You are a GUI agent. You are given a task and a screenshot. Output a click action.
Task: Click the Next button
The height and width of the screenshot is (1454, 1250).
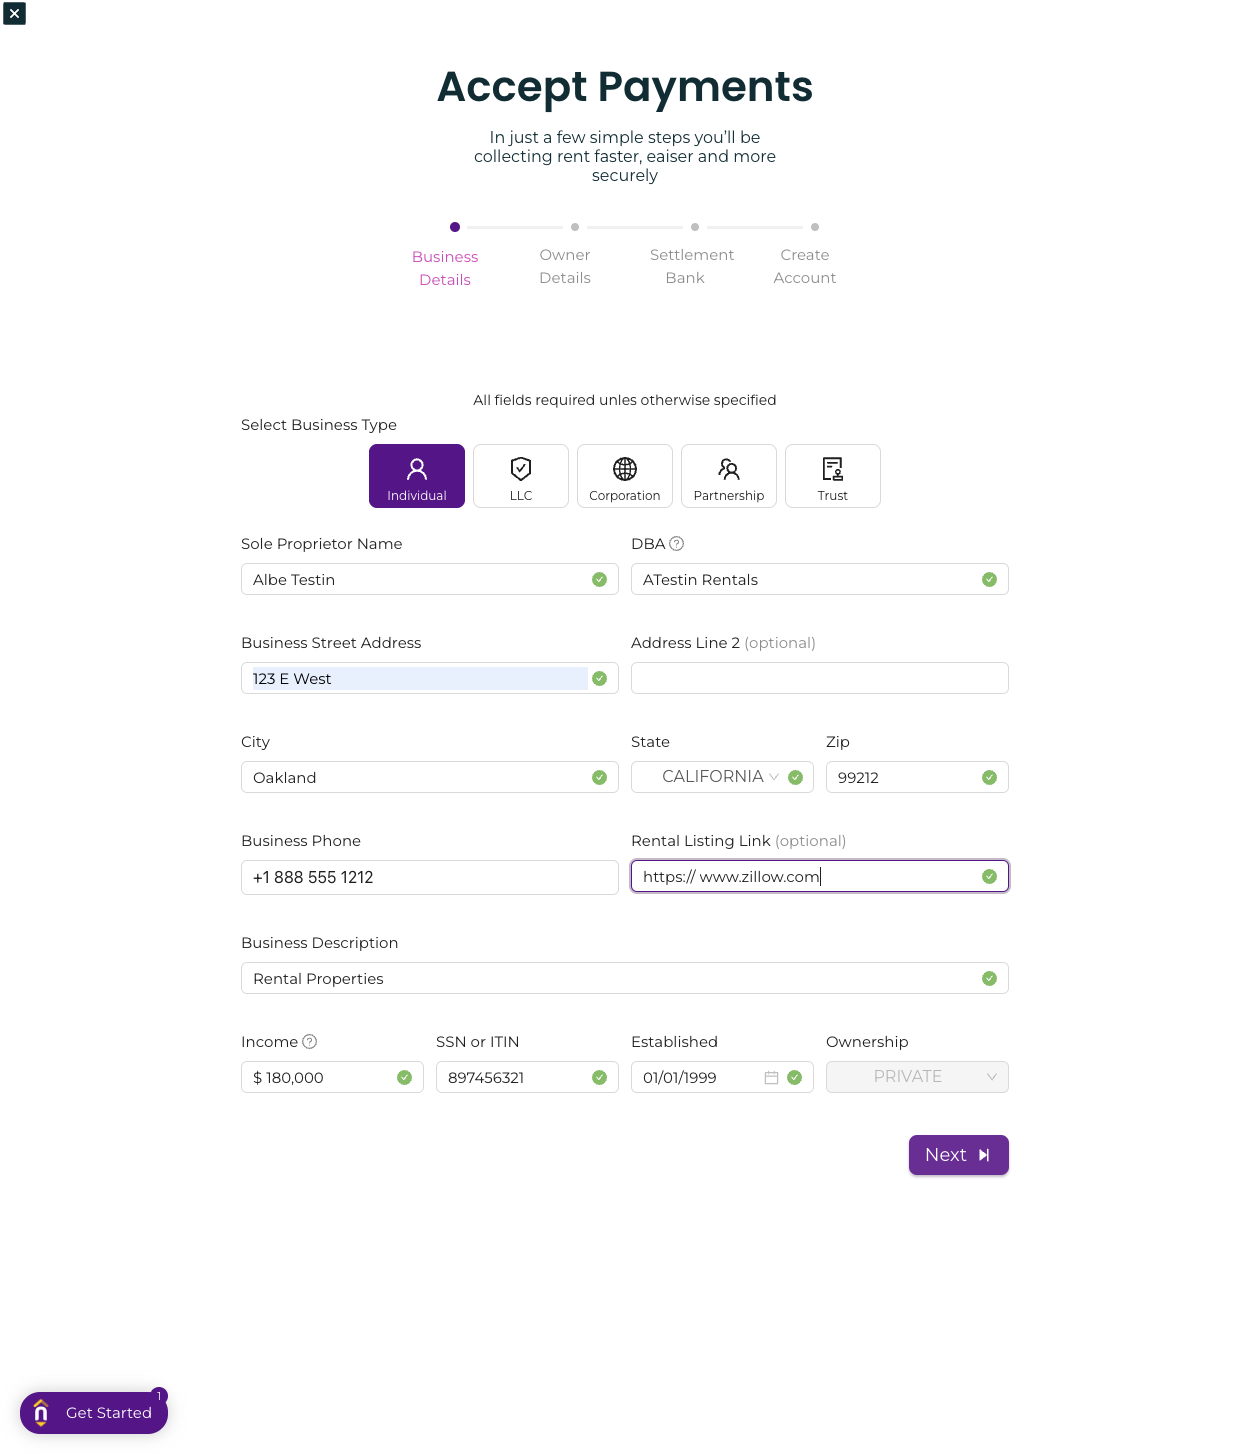pyautogui.click(x=959, y=1155)
